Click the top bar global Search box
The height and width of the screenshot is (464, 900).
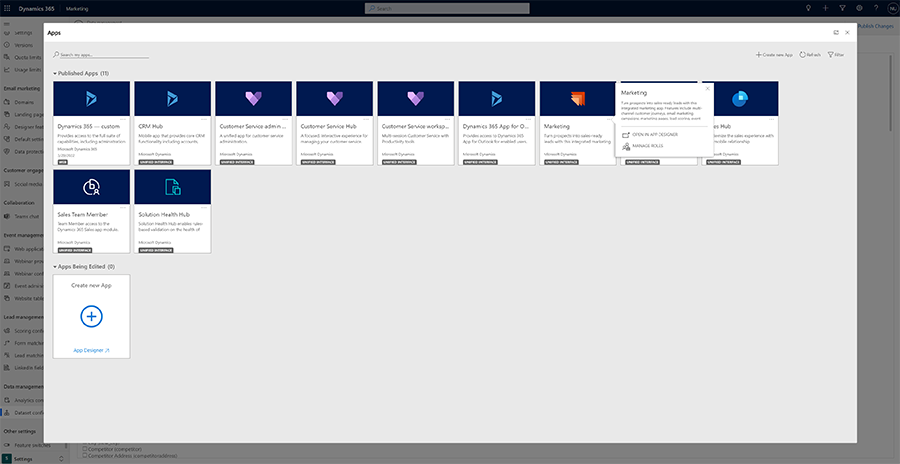point(447,9)
